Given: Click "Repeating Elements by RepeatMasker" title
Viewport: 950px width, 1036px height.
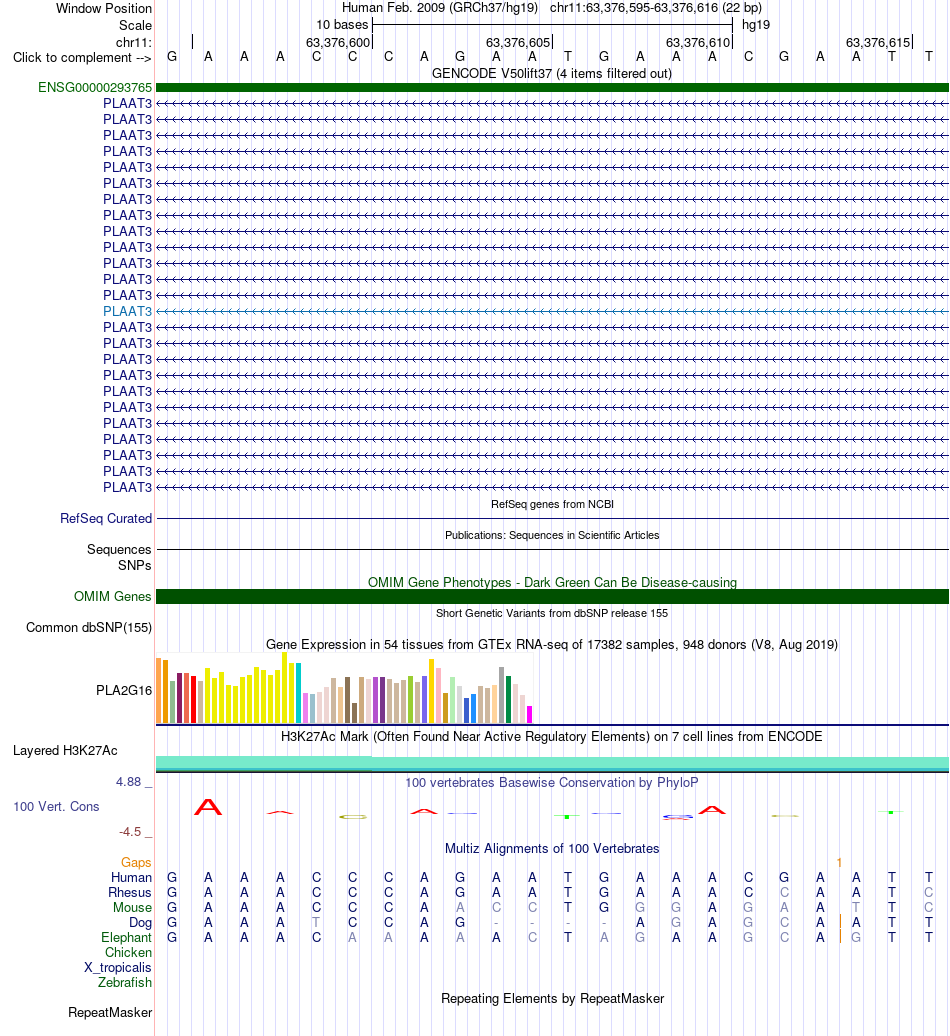Looking at the screenshot, I should pyautogui.click(x=552, y=998).
